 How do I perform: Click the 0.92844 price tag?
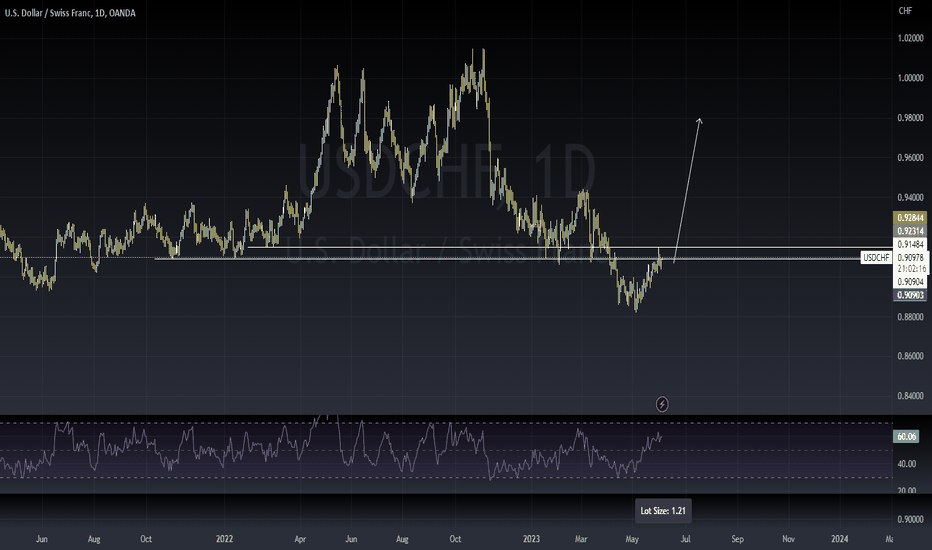tap(910, 218)
